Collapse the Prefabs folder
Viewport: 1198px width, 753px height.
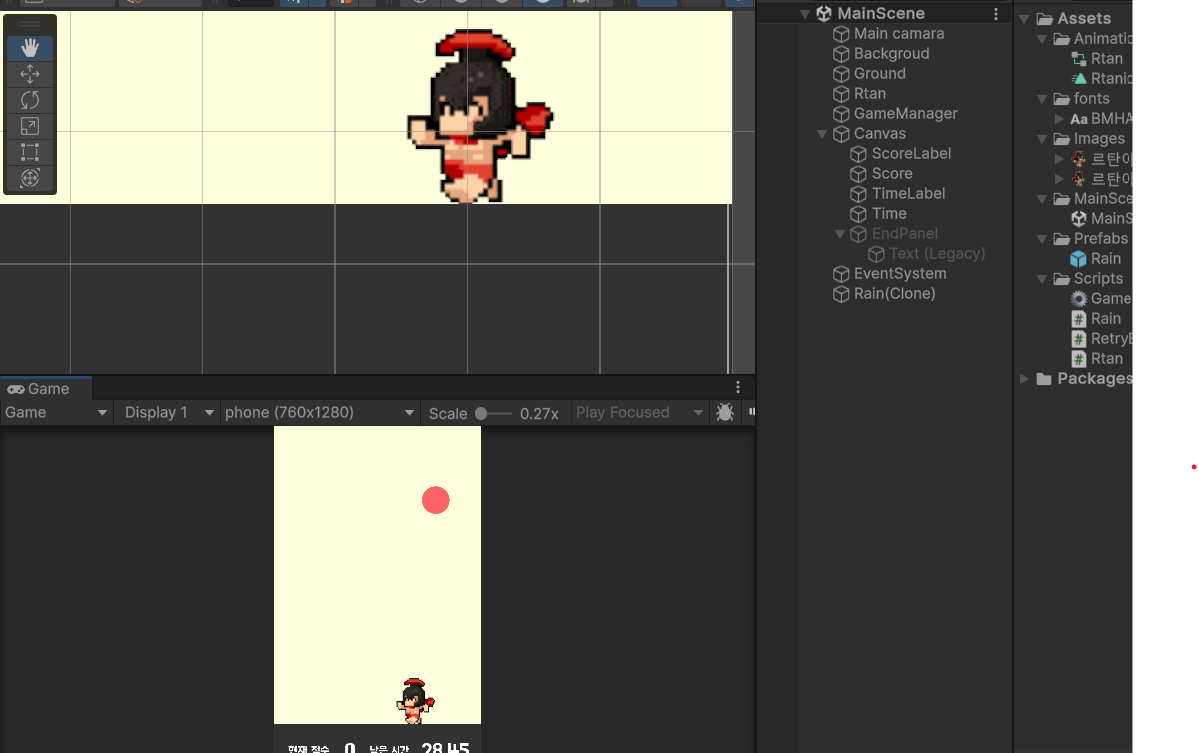(x=1041, y=239)
